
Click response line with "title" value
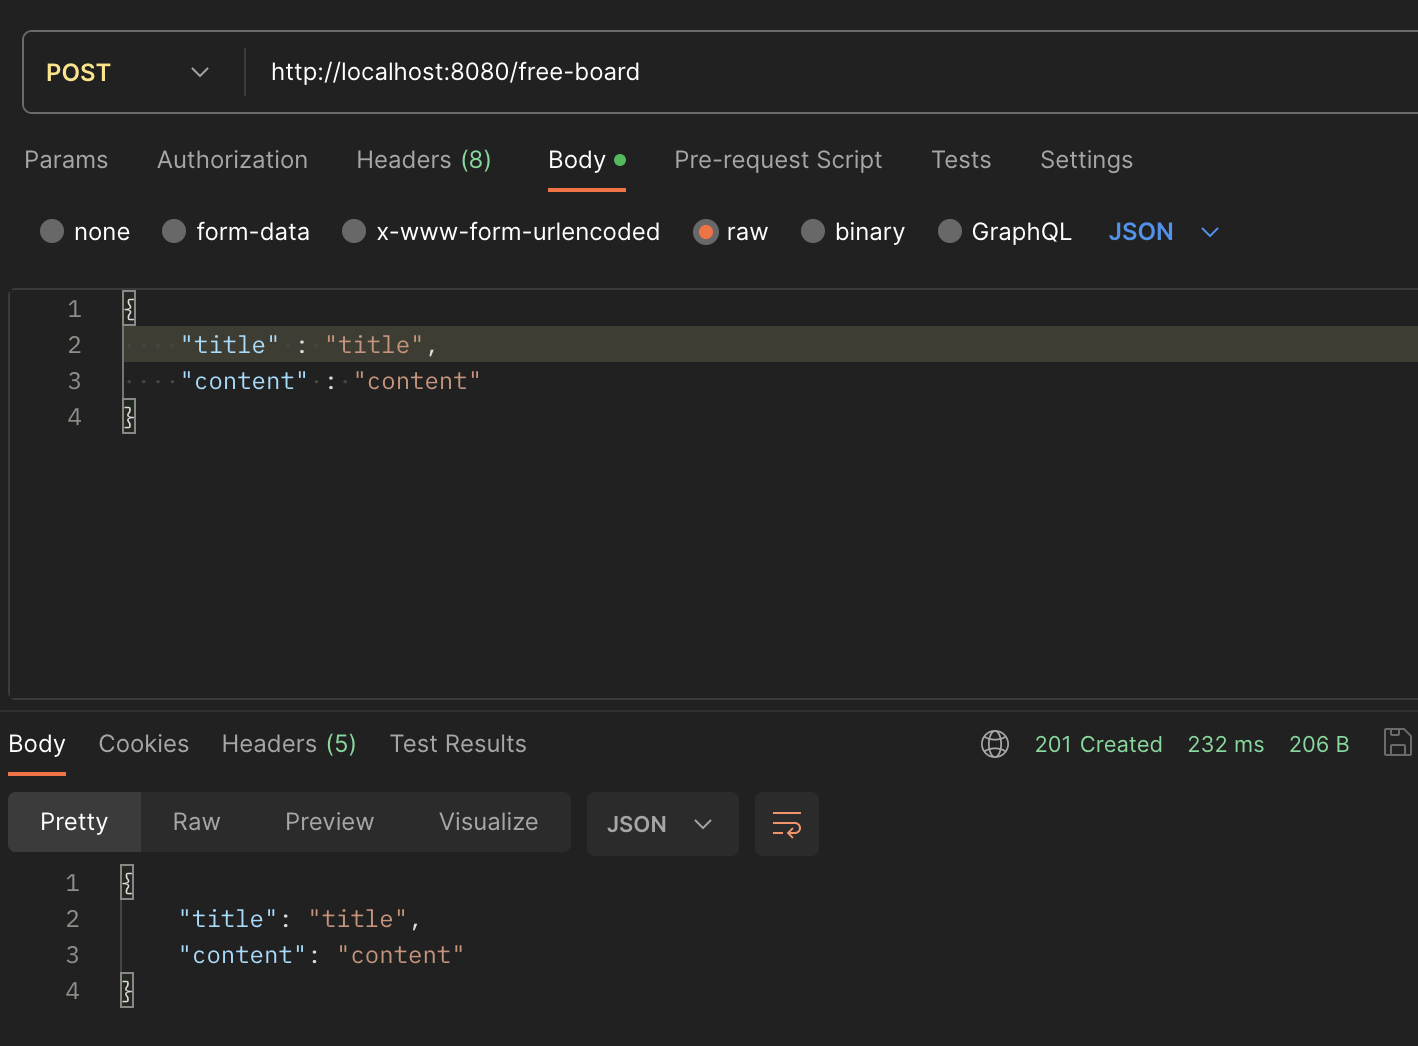(x=300, y=918)
